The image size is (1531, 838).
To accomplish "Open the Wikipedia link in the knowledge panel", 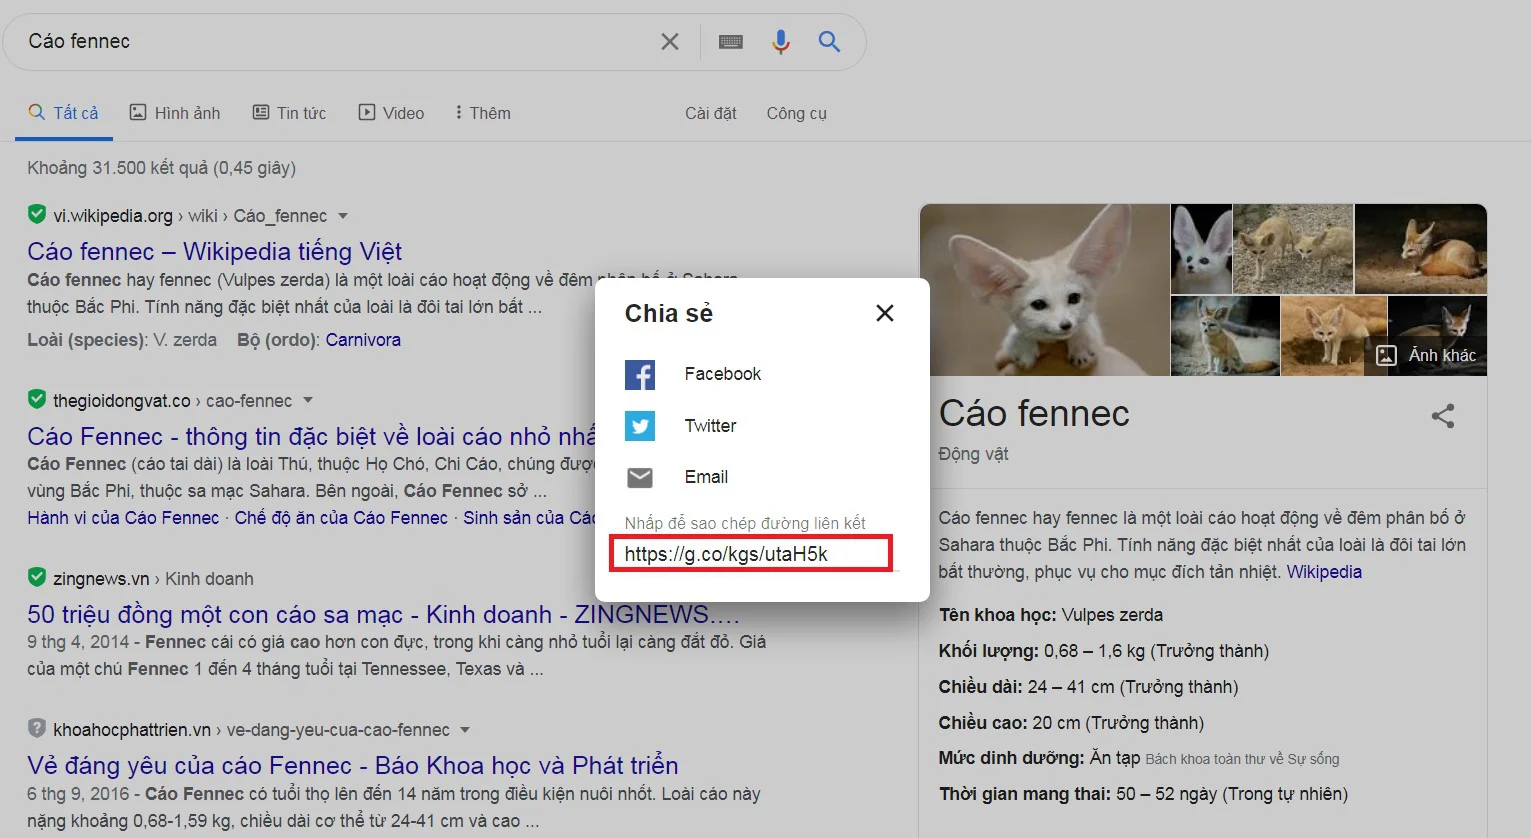I will point(1324,571).
